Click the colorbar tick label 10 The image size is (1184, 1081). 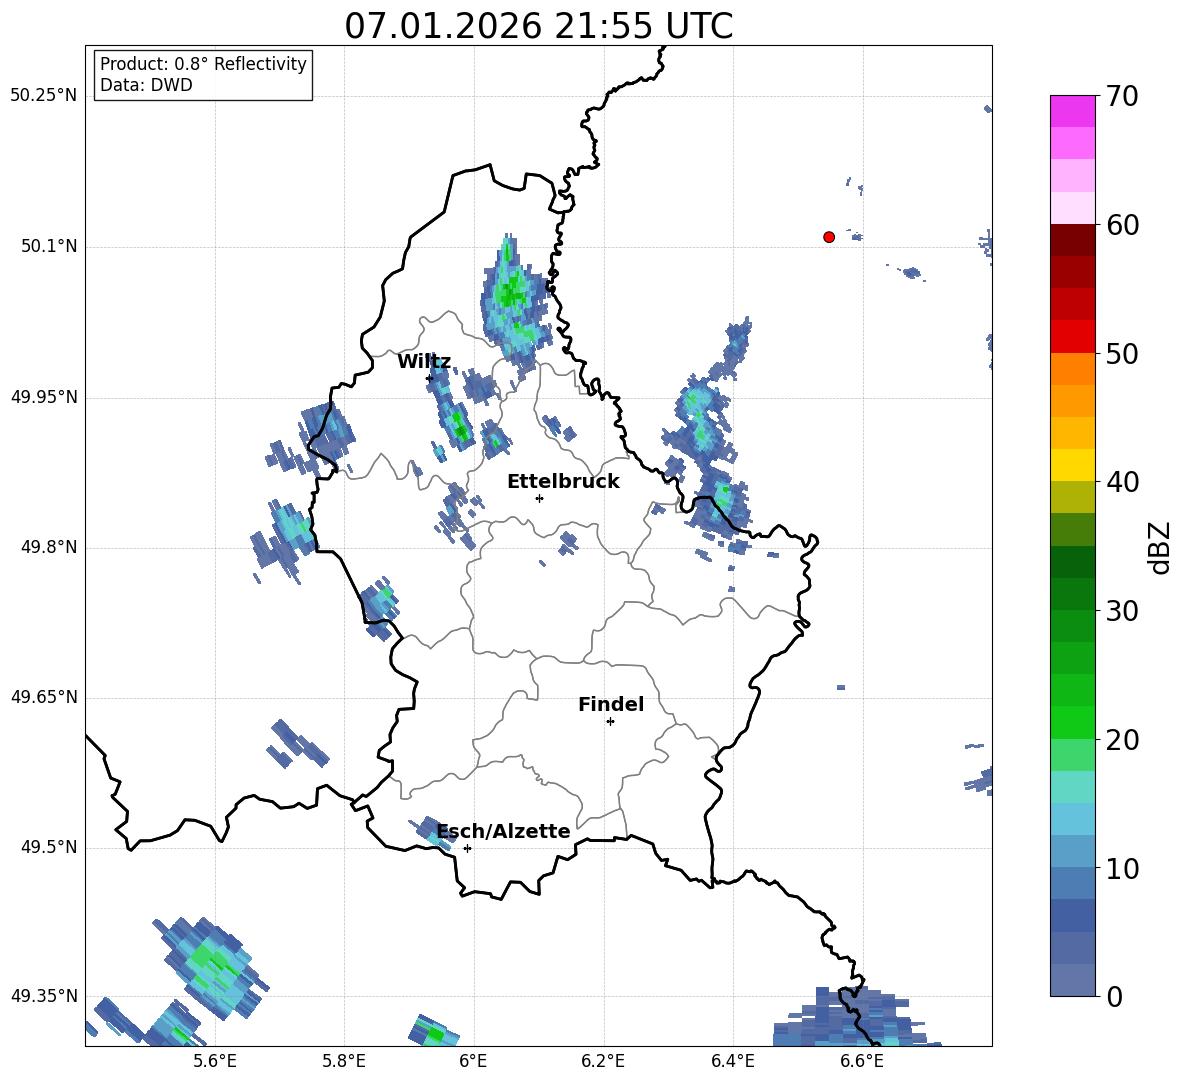coord(1122,869)
